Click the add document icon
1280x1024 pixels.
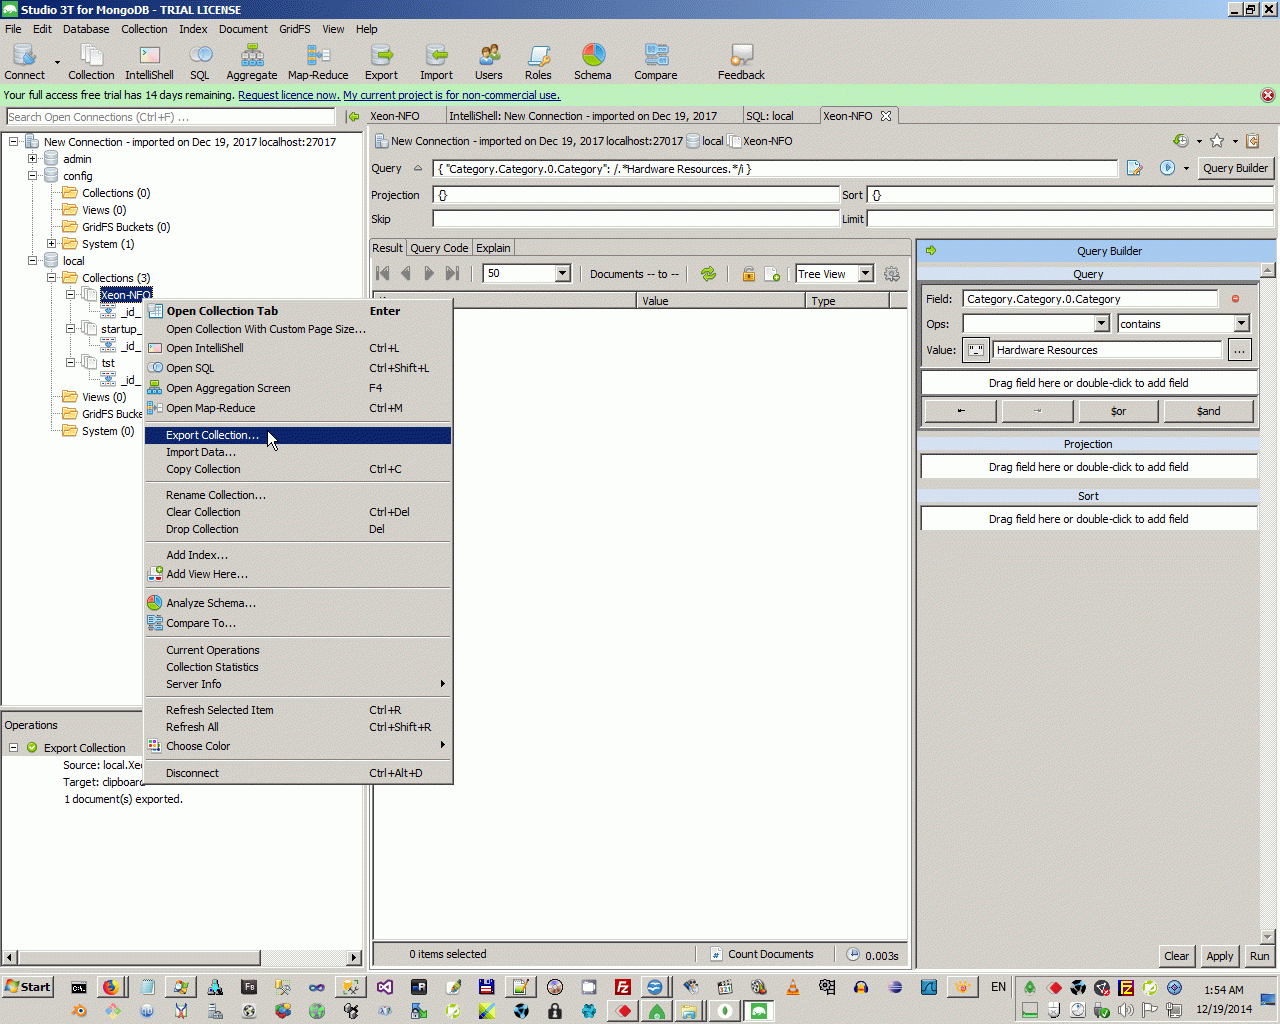coord(772,274)
